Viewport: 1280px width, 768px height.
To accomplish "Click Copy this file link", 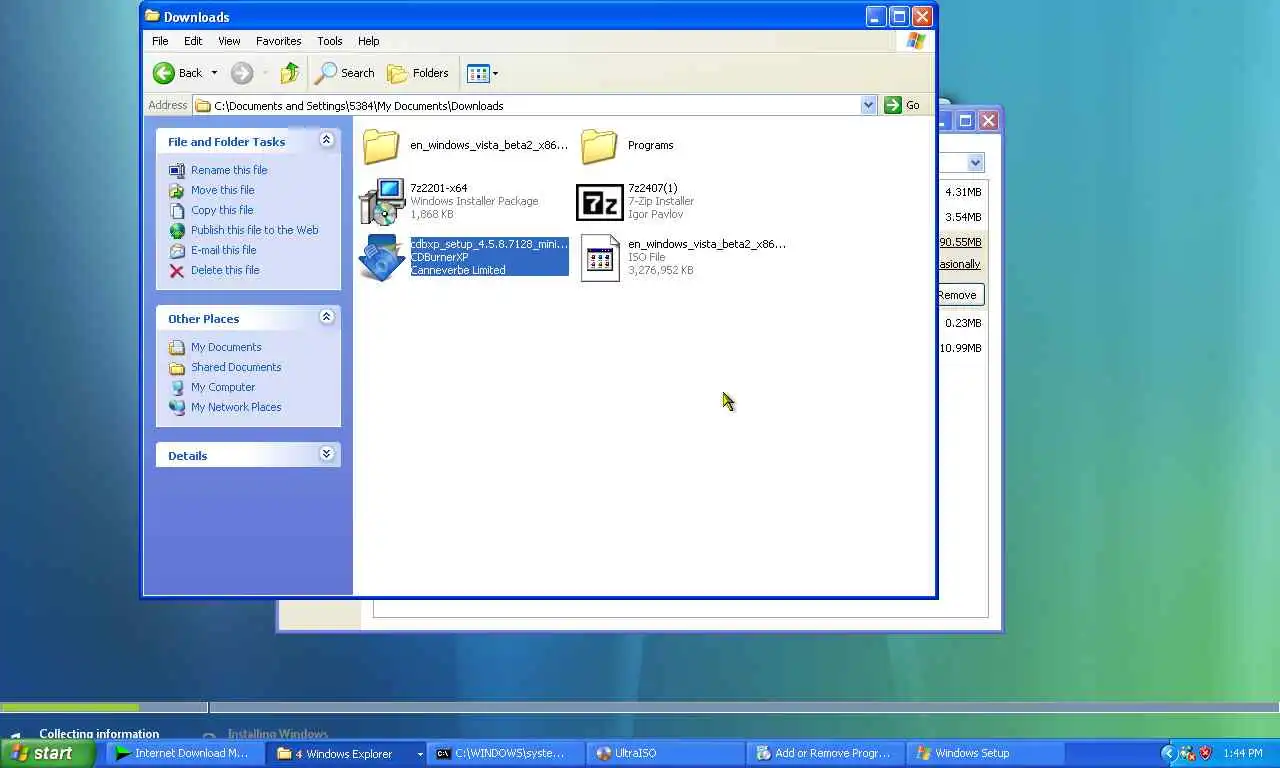I will pos(222,210).
